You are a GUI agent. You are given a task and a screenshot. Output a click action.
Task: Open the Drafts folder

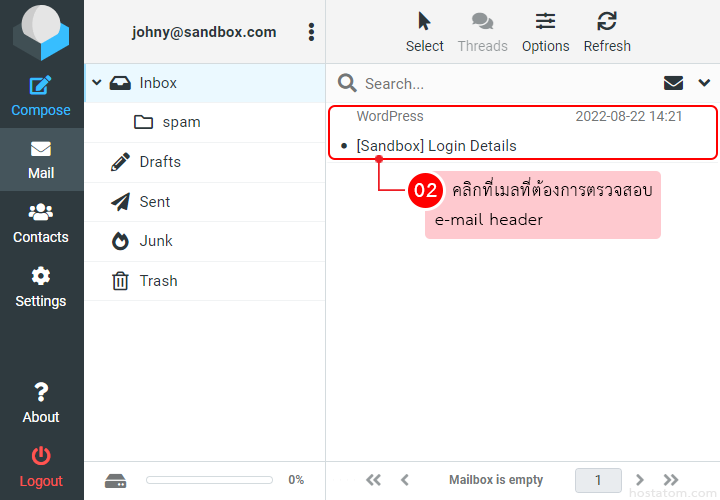[x=160, y=162]
